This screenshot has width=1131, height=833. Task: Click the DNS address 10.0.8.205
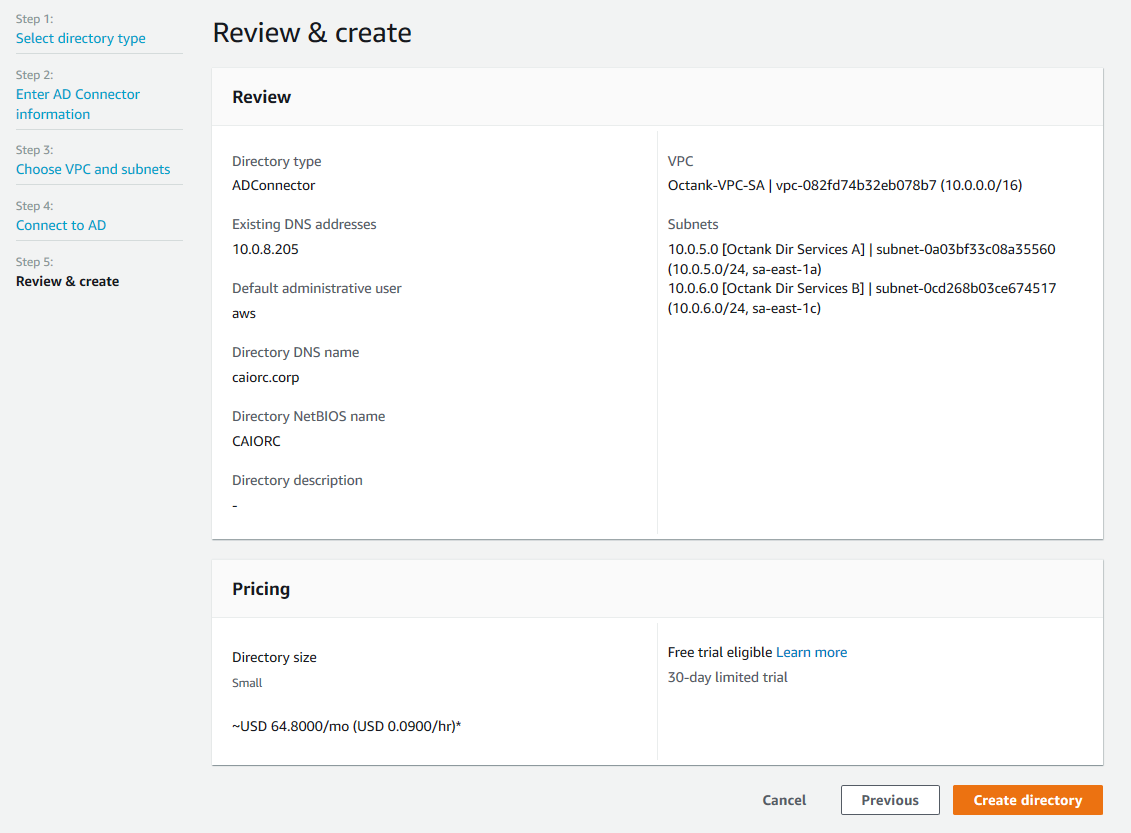coord(265,249)
